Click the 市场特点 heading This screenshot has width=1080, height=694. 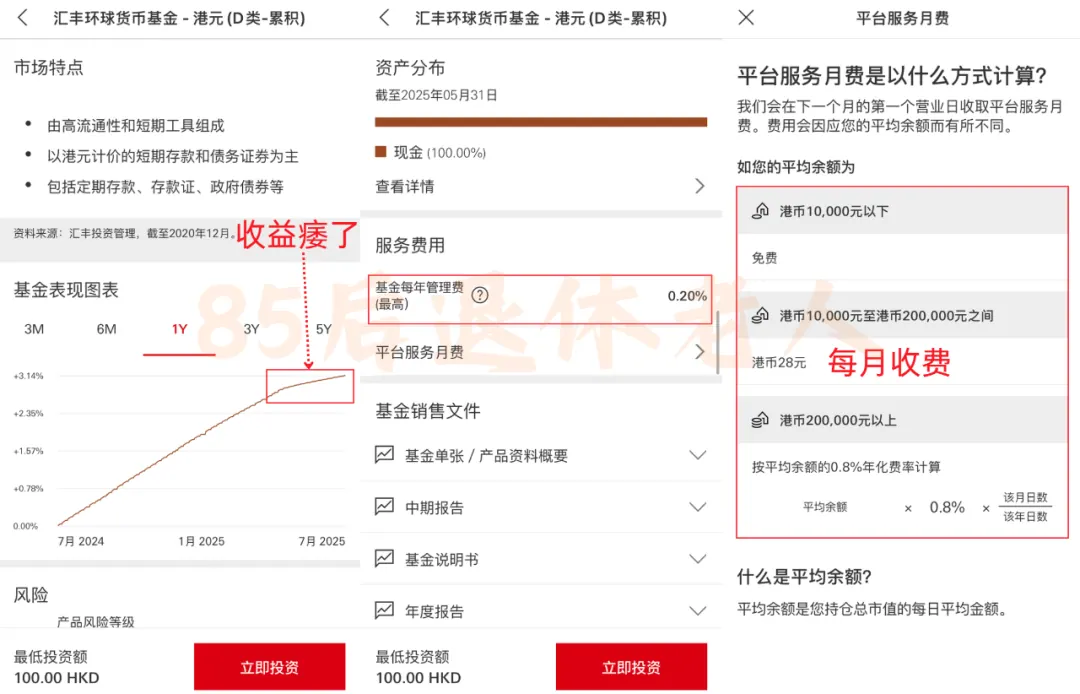tap(48, 67)
